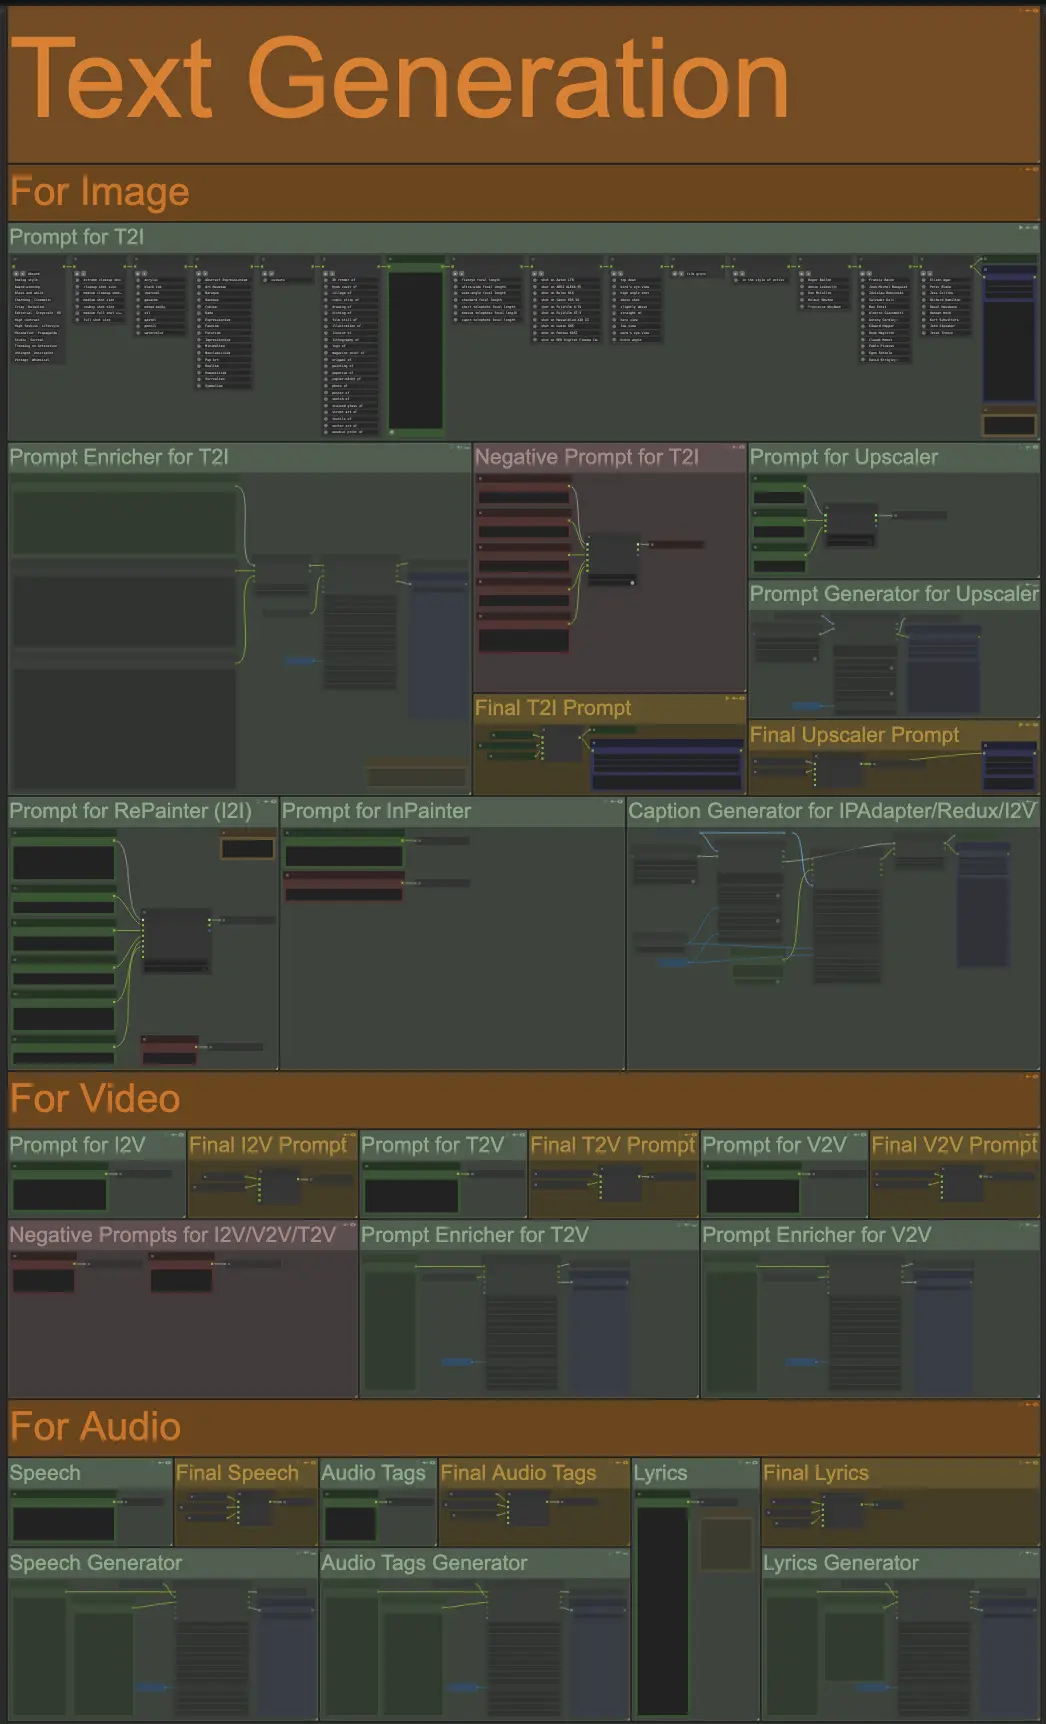Screen dimensions: 1046x1724
Task: Click the Speech text input box
Action: click(63, 1523)
